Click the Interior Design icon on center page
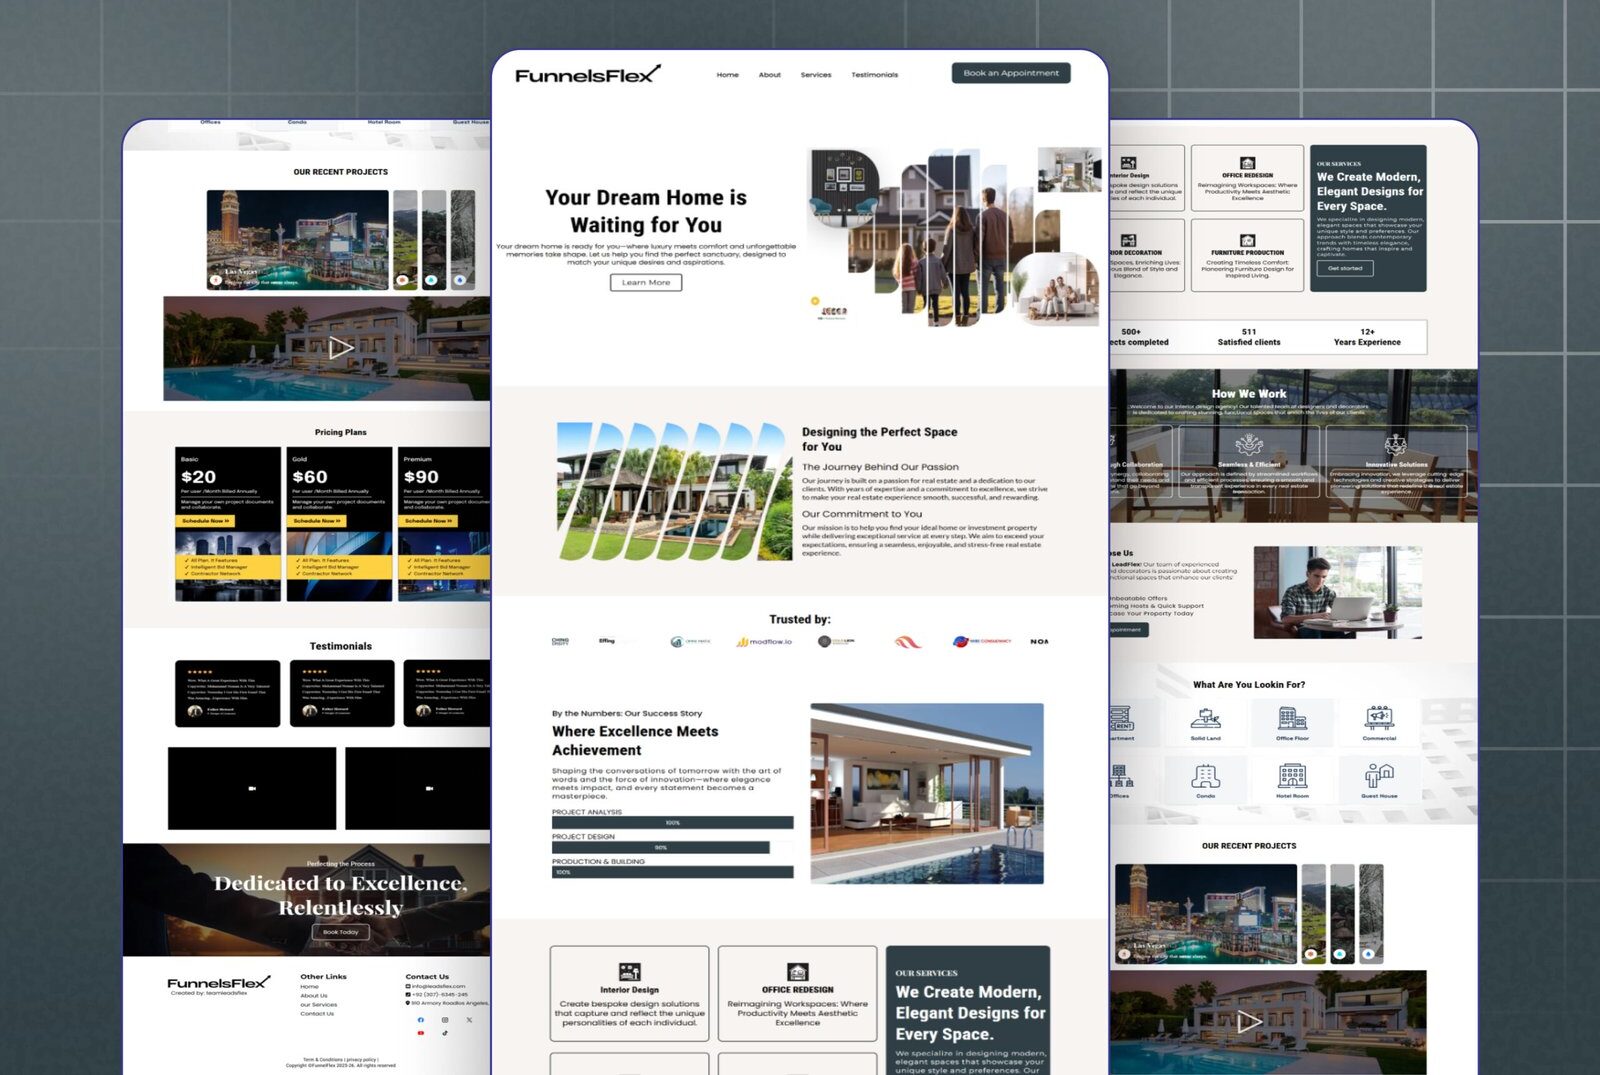1600x1075 pixels. [630, 972]
